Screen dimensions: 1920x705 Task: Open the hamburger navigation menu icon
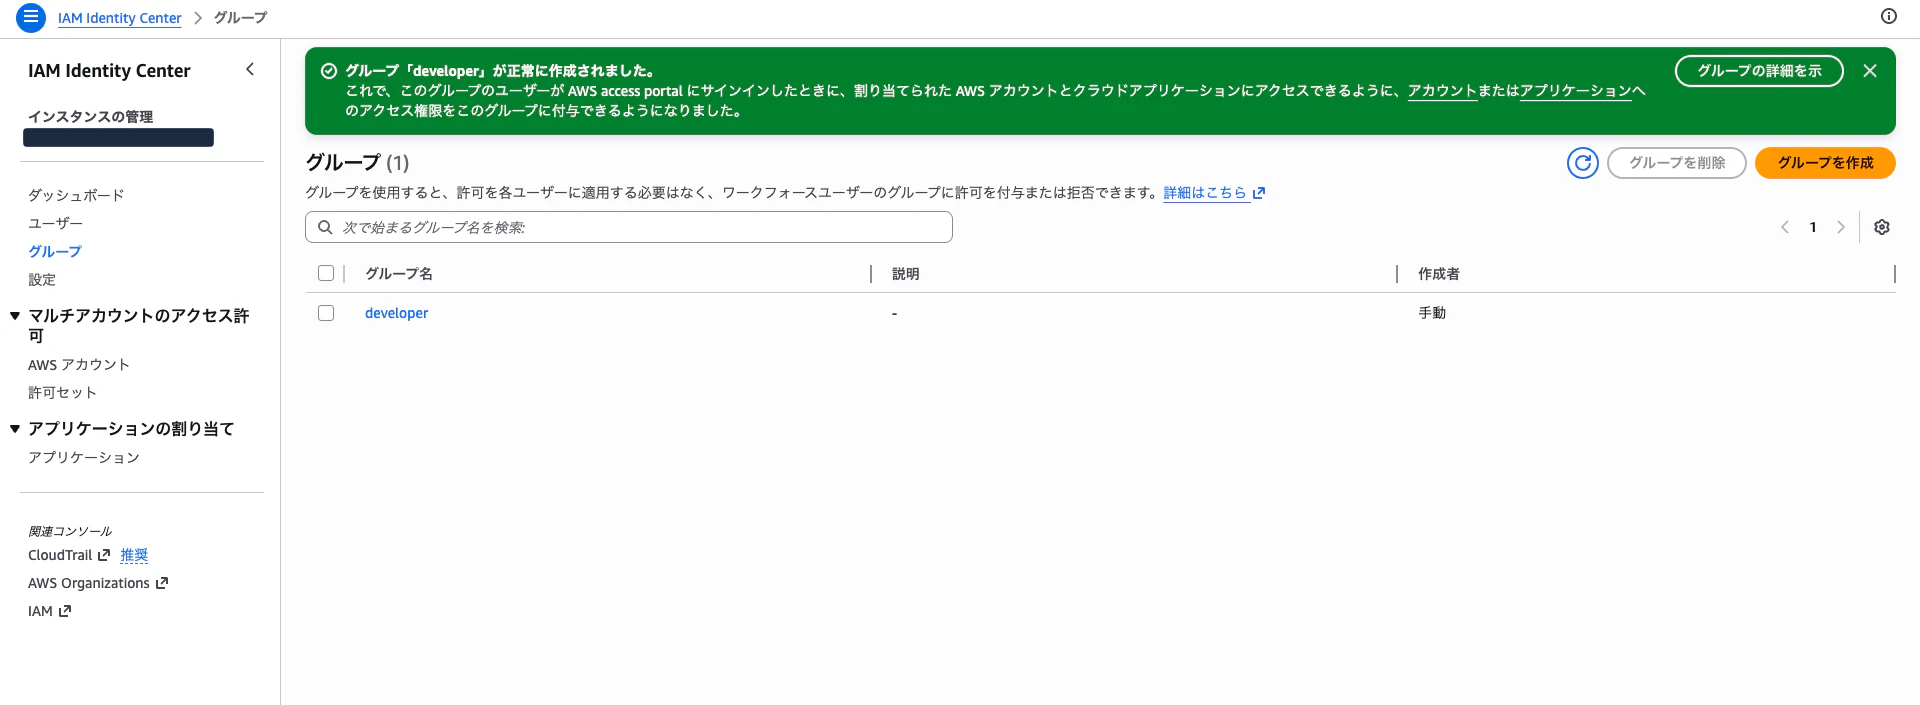pos(31,17)
